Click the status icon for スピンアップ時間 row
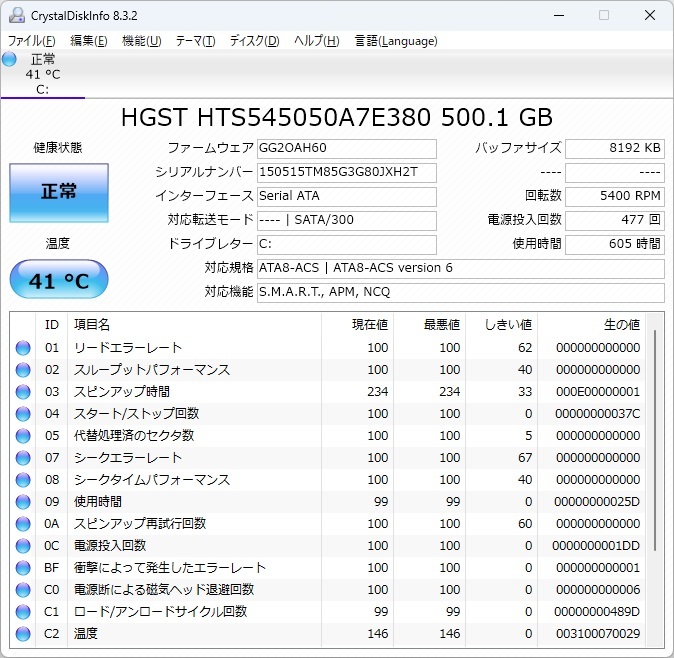The height and width of the screenshot is (658, 674). click(23, 392)
